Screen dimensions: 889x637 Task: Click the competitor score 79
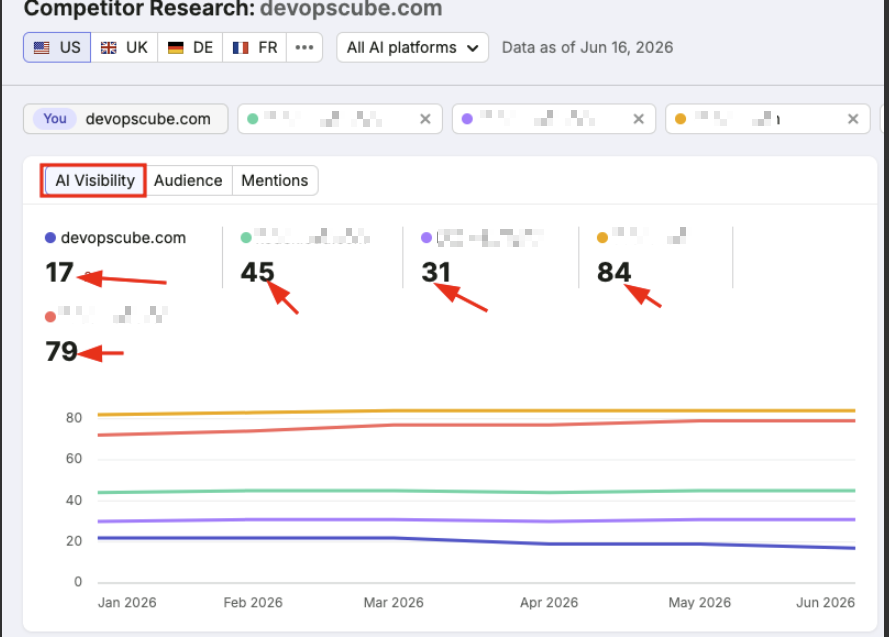(61, 351)
